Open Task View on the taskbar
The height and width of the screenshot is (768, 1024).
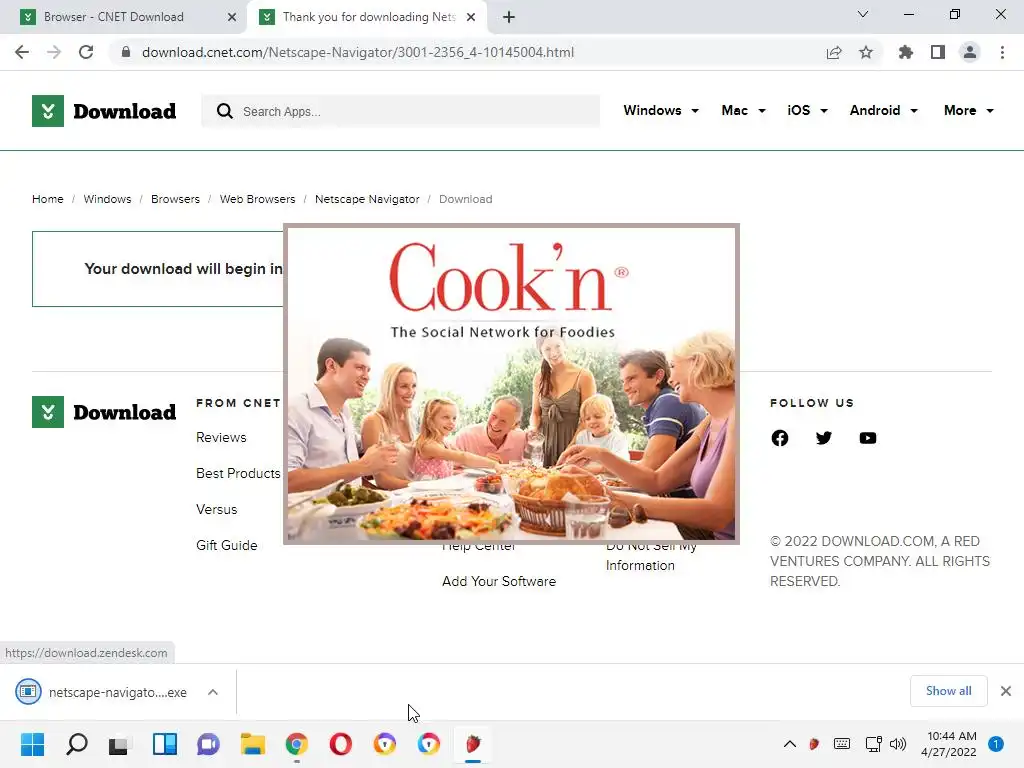coord(119,744)
